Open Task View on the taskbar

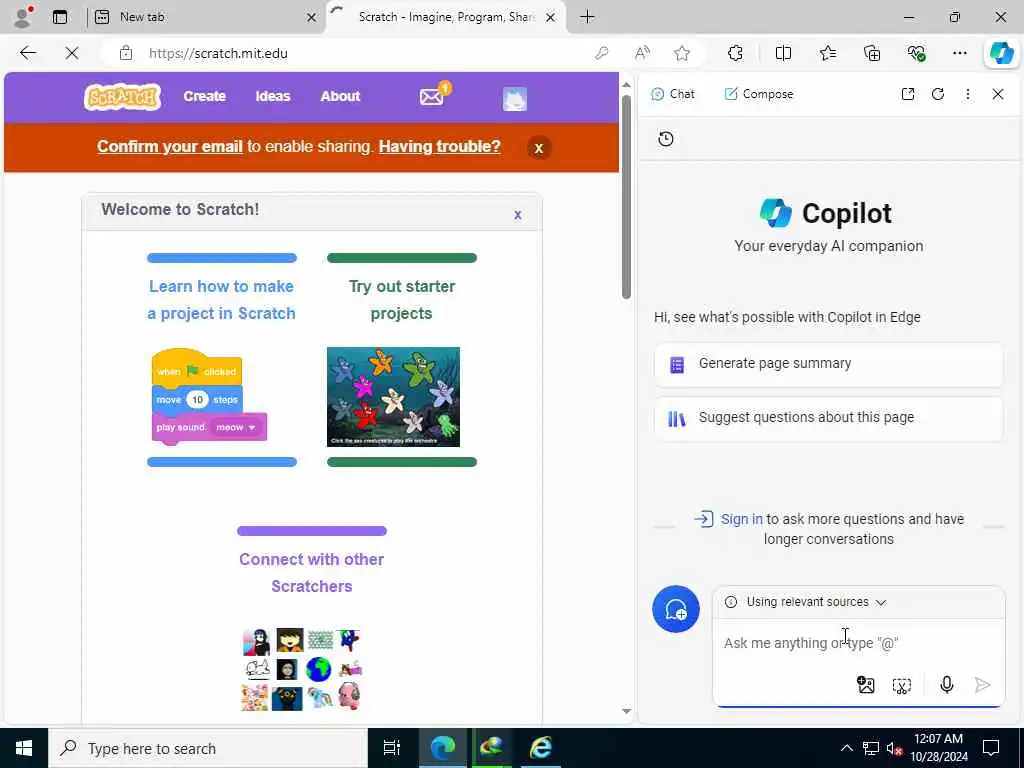click(391, 748)
